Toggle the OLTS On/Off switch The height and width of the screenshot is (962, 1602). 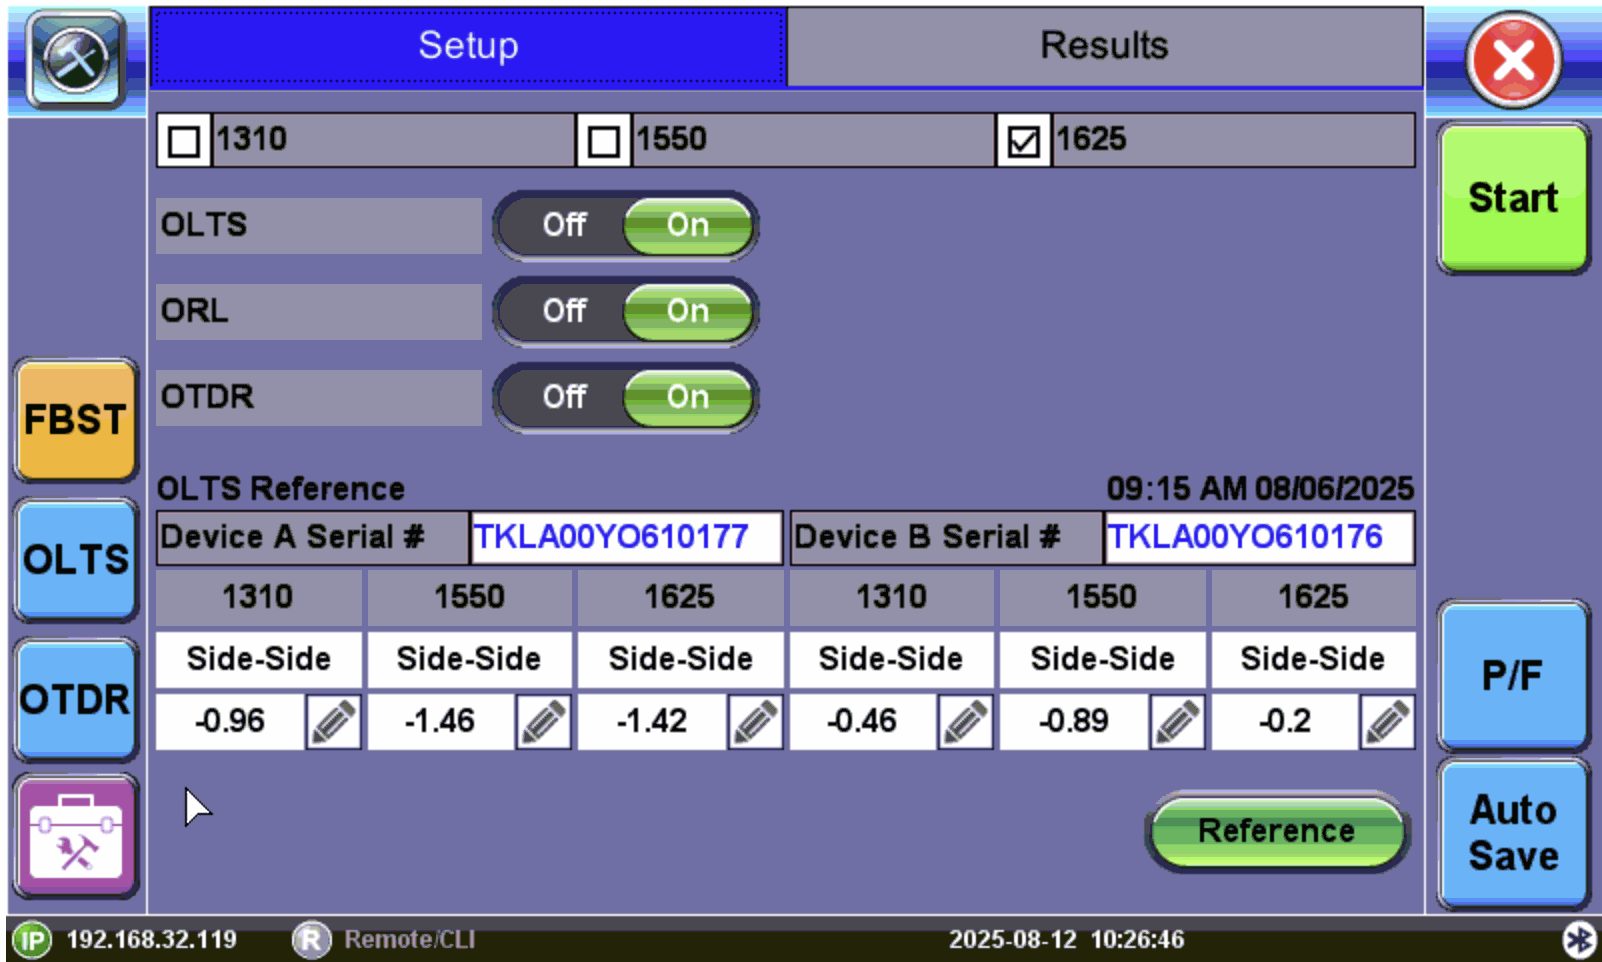point(626,225)
